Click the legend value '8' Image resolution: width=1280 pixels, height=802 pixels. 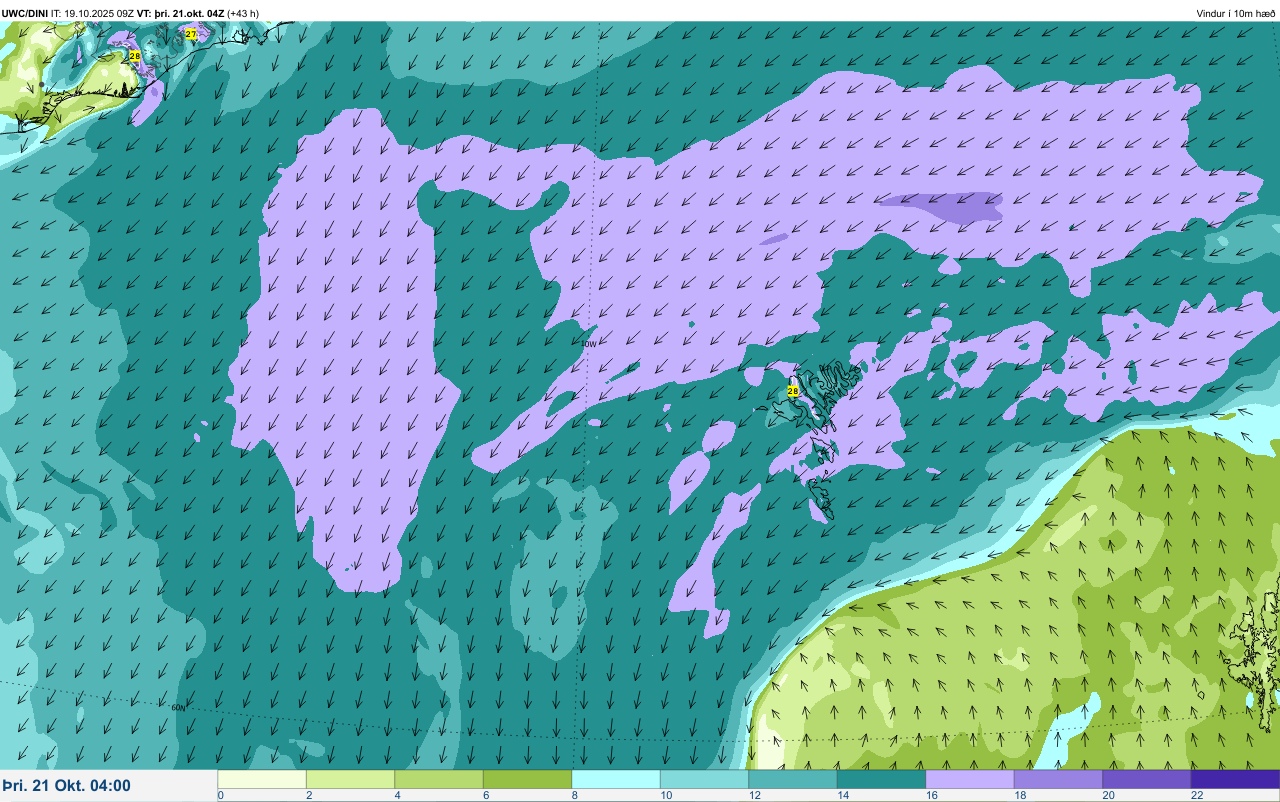point(573,796)
